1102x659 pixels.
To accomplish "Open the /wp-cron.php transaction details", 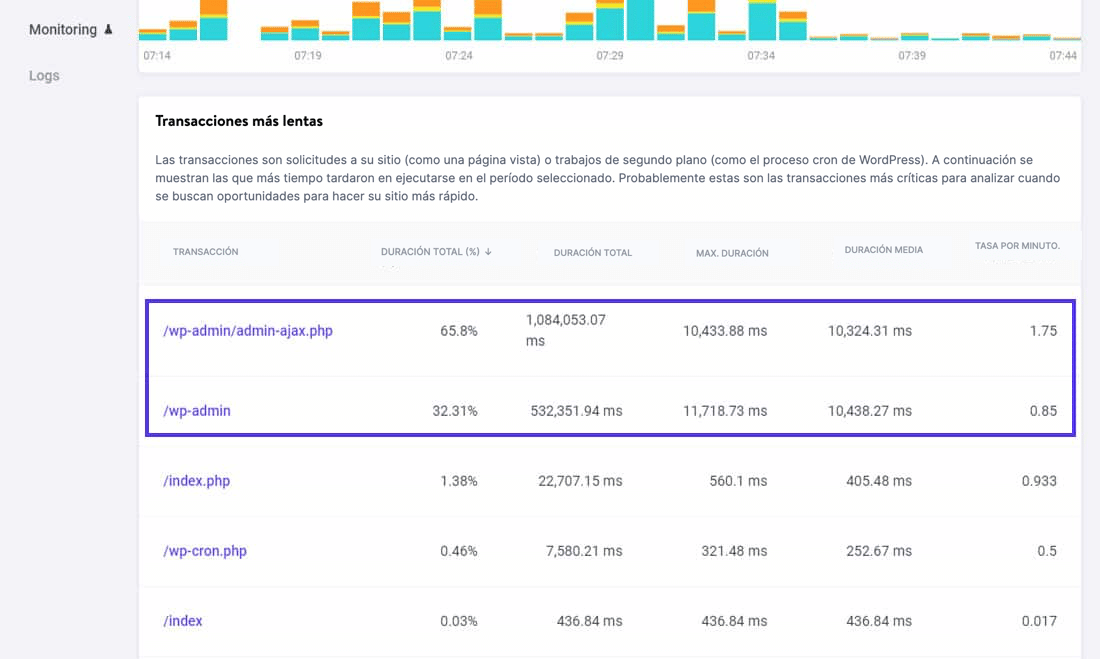I will pos(205,551).
